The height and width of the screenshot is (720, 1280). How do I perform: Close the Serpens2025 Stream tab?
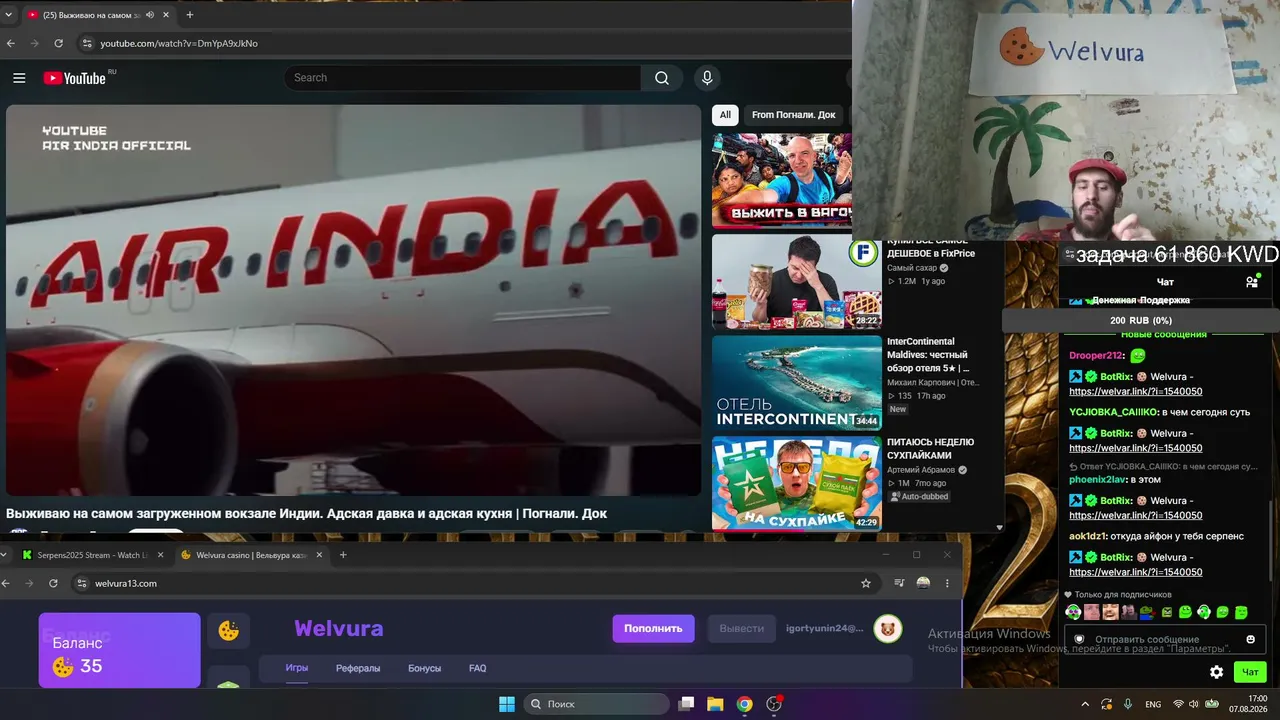(x=160, y=555)
